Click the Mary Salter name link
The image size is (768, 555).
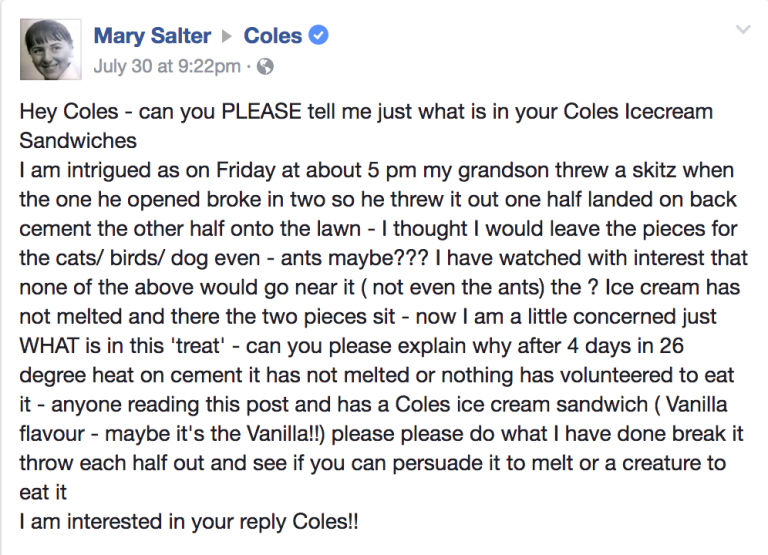[152, 36]
